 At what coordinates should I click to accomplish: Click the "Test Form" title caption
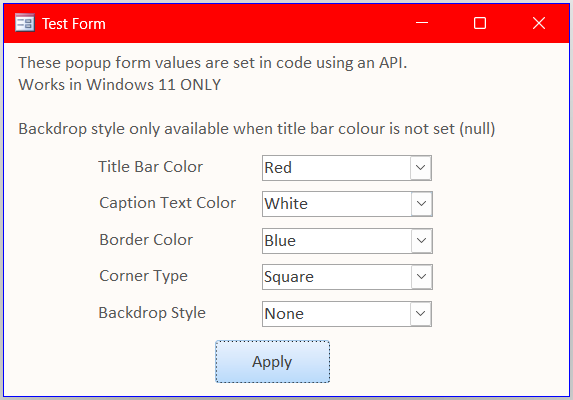(74, 24)
